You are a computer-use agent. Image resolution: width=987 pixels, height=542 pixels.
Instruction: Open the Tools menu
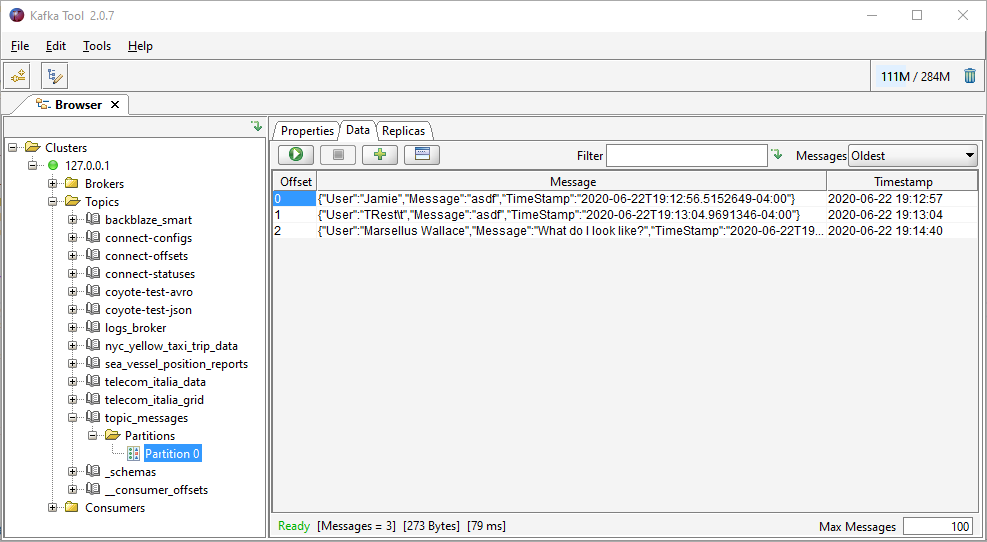coord(97,46)
